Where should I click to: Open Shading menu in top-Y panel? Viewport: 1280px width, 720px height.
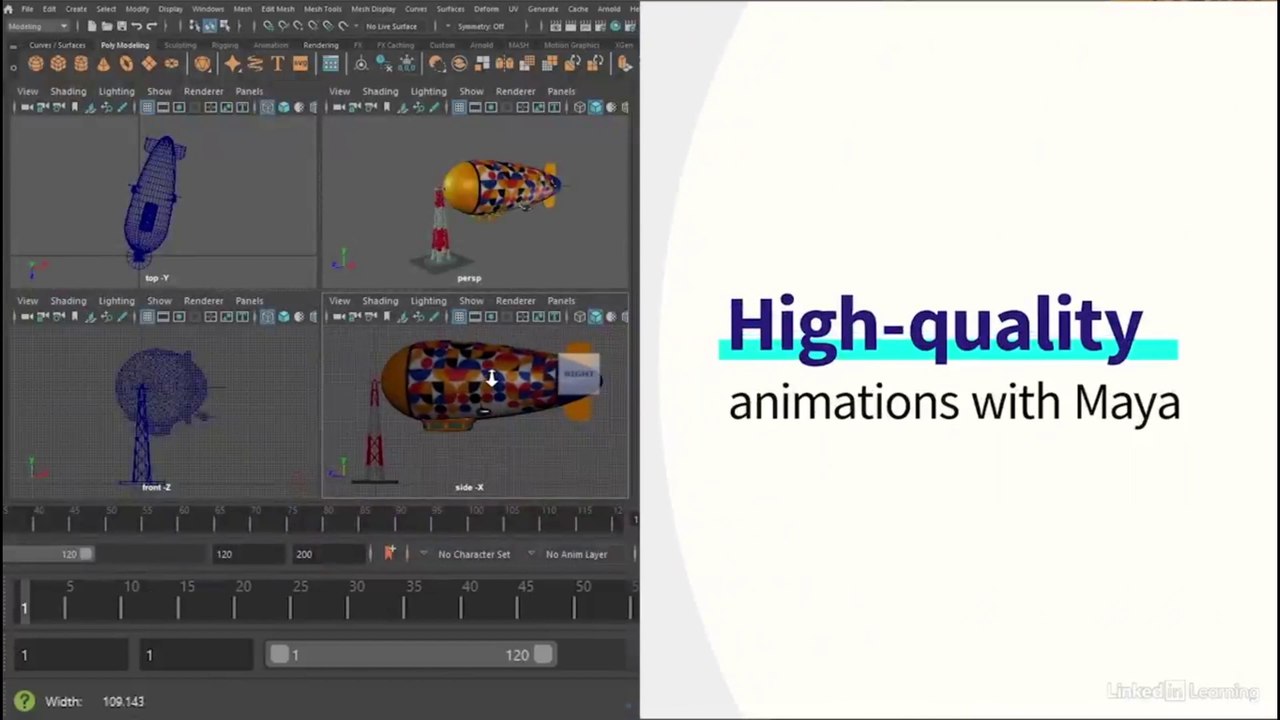click(68, 91)
